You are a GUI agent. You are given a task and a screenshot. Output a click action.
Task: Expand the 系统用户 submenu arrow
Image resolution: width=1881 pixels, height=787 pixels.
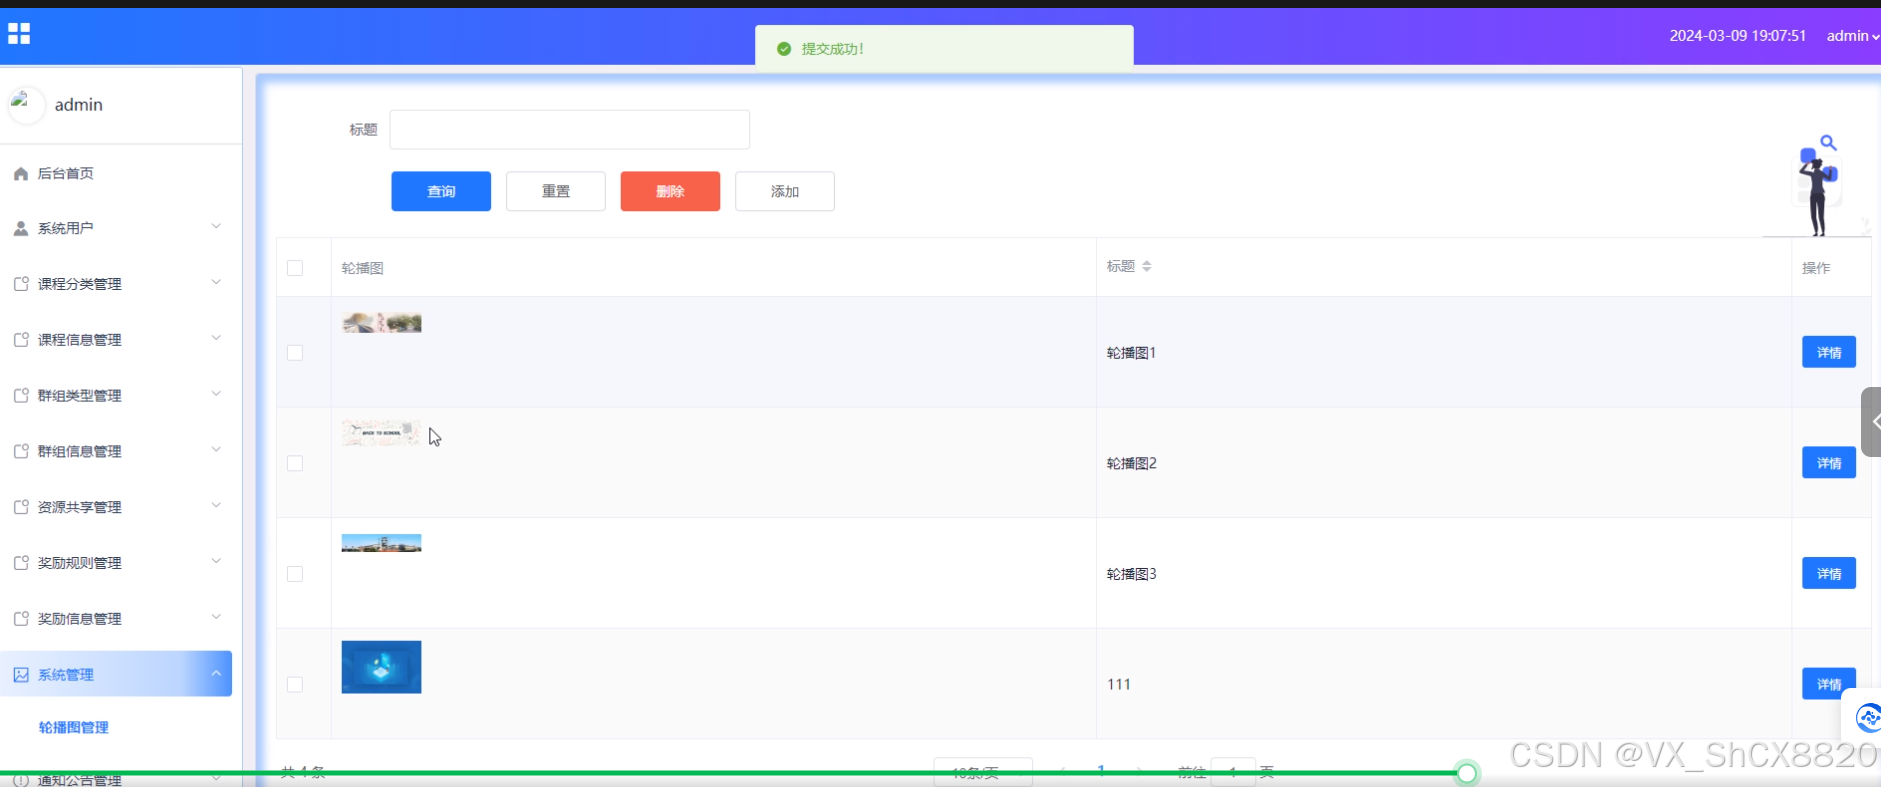click(216, 227)
